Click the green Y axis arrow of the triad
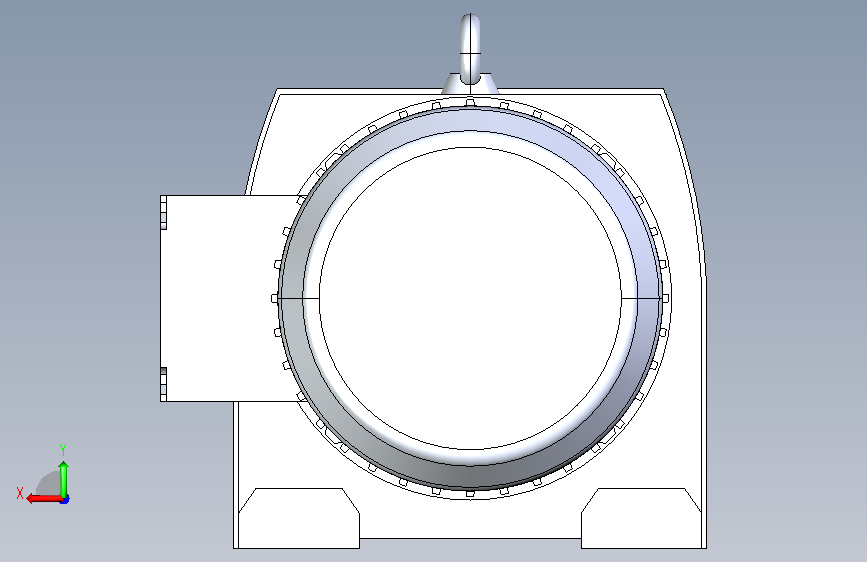The image size is (867, 562). [64, 479]
